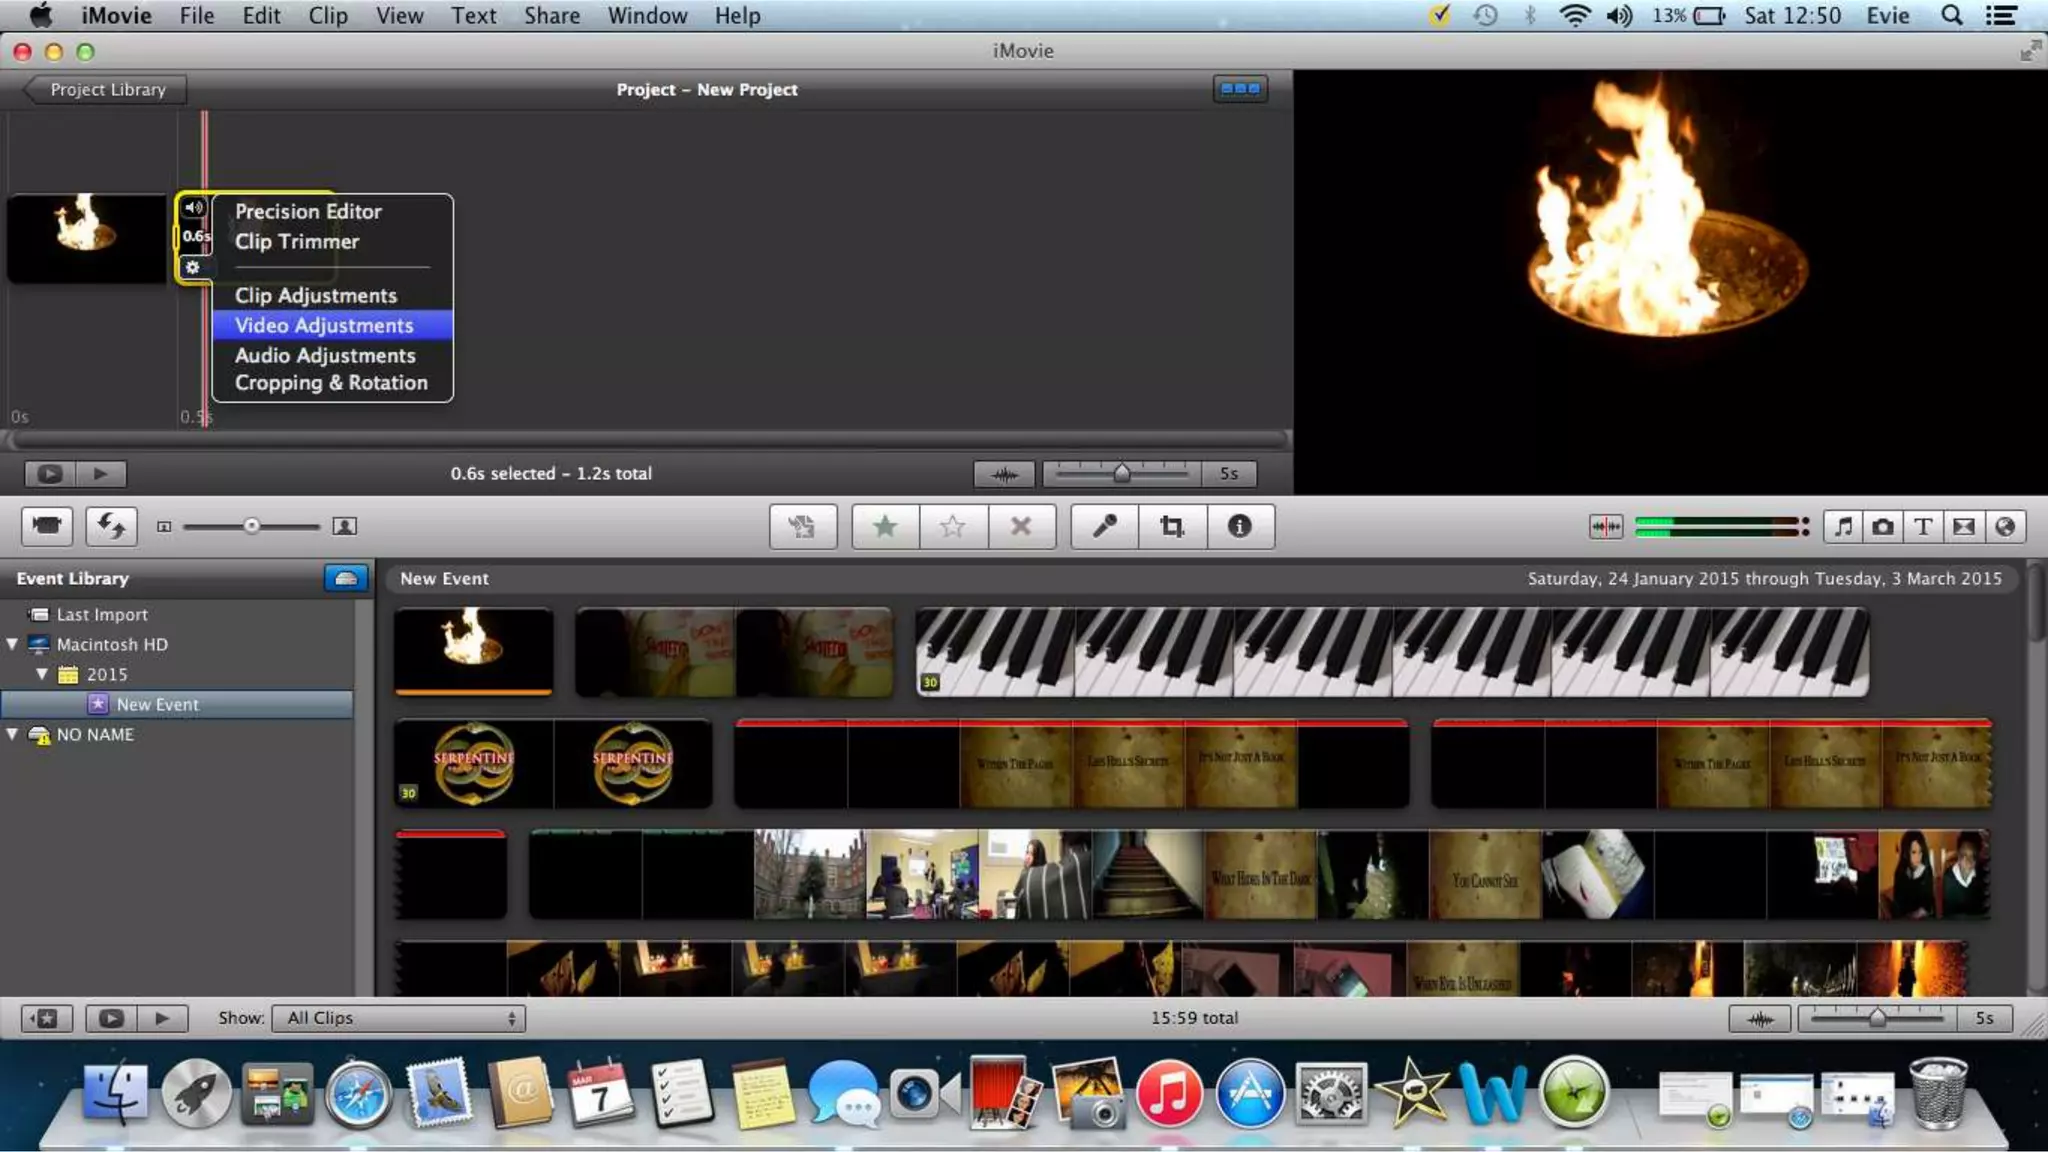Select the first Serpentine logo clip
This screenshot has width=2048, height=1152.
[x=473, y=763]
